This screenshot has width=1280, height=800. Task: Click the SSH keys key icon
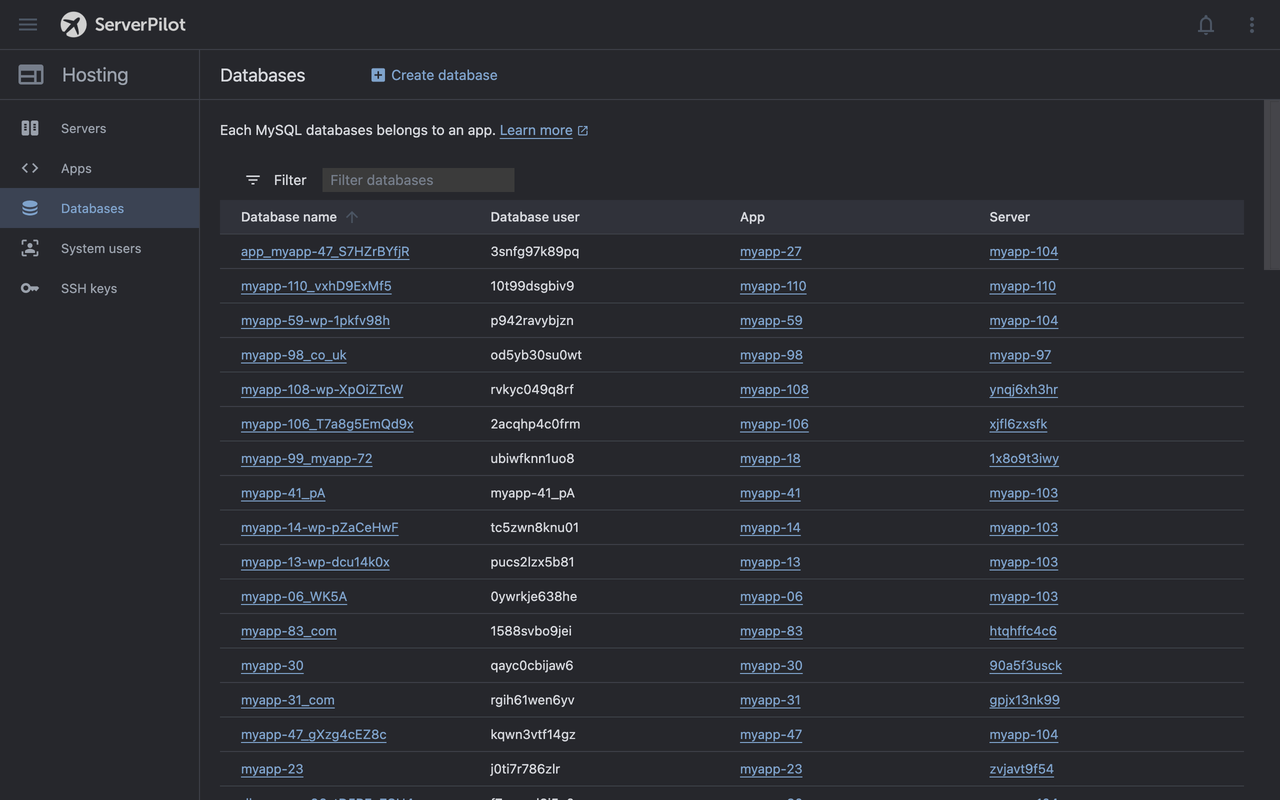[x=30, y=288]
